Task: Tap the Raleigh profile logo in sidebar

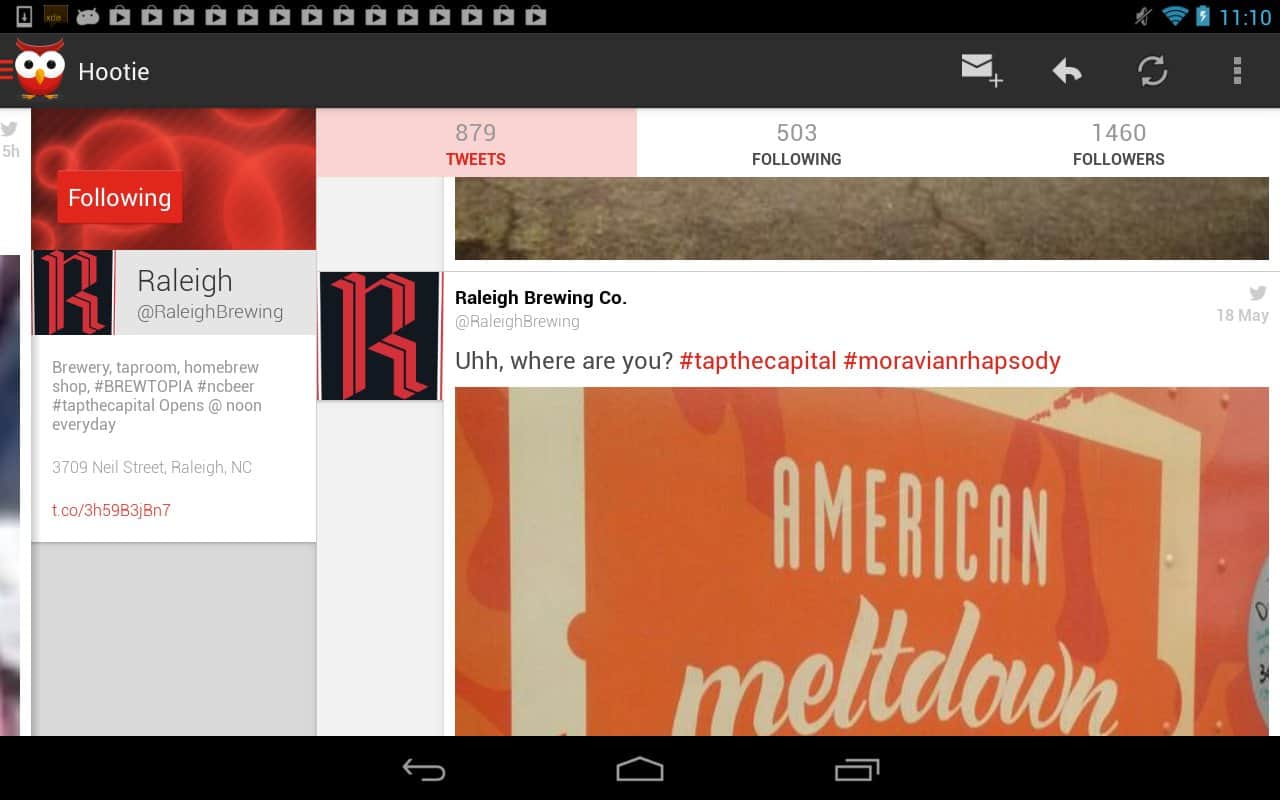Action: [x=73, y=292]
